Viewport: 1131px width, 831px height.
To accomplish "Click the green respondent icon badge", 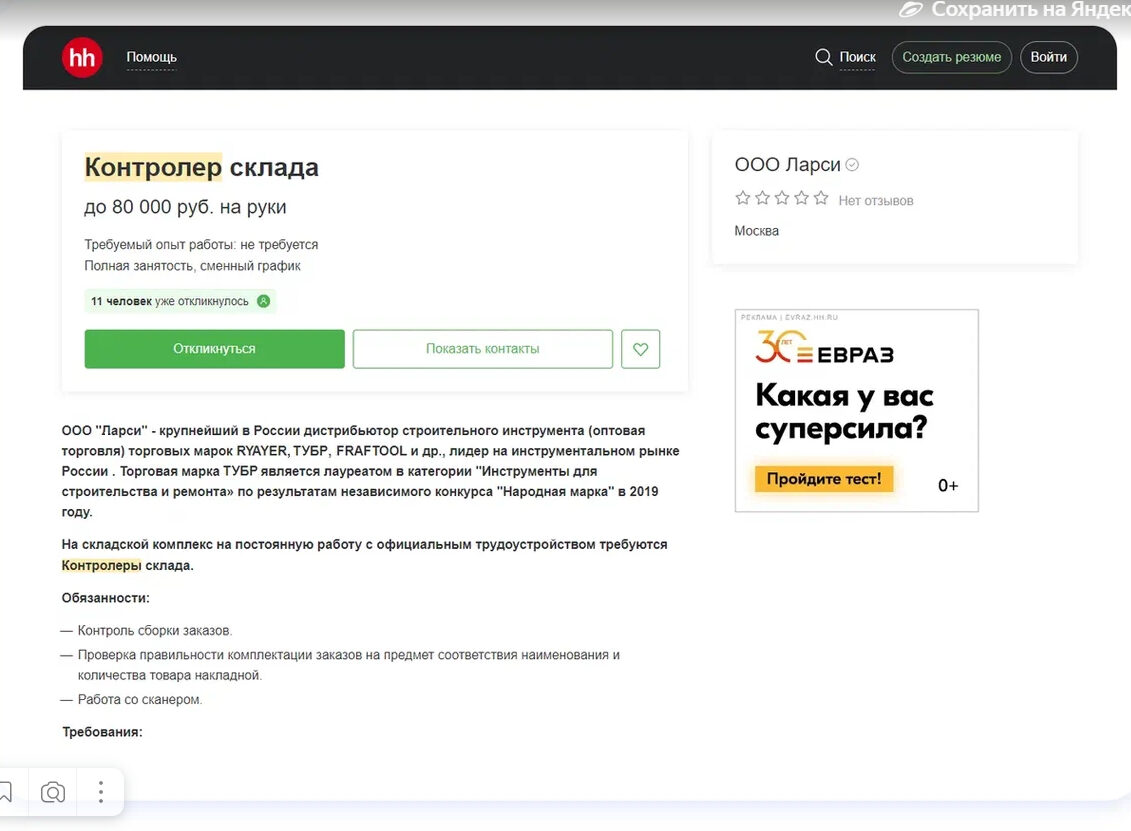I will (263, 301).
